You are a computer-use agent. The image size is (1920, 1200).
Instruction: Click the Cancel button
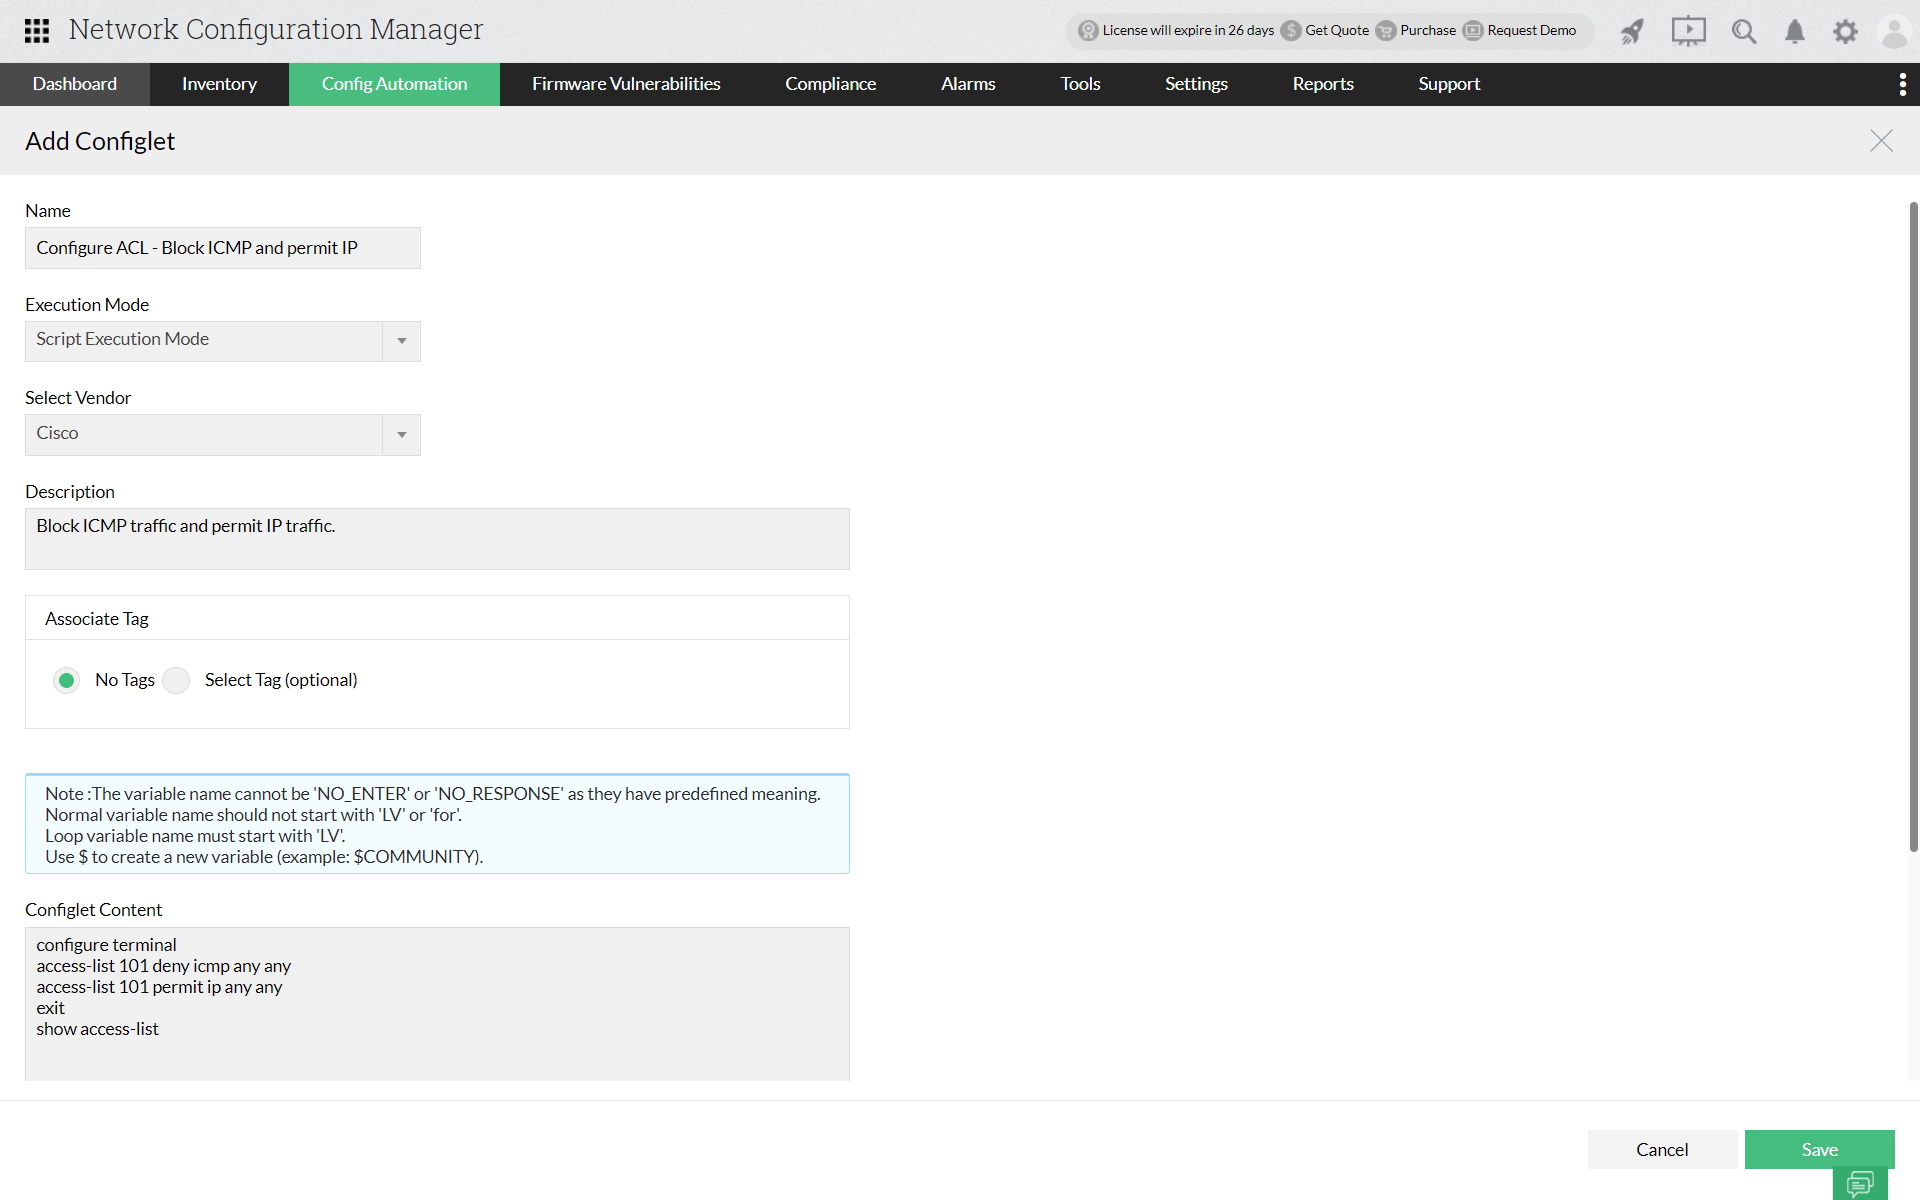(x=1660, y=1149)
